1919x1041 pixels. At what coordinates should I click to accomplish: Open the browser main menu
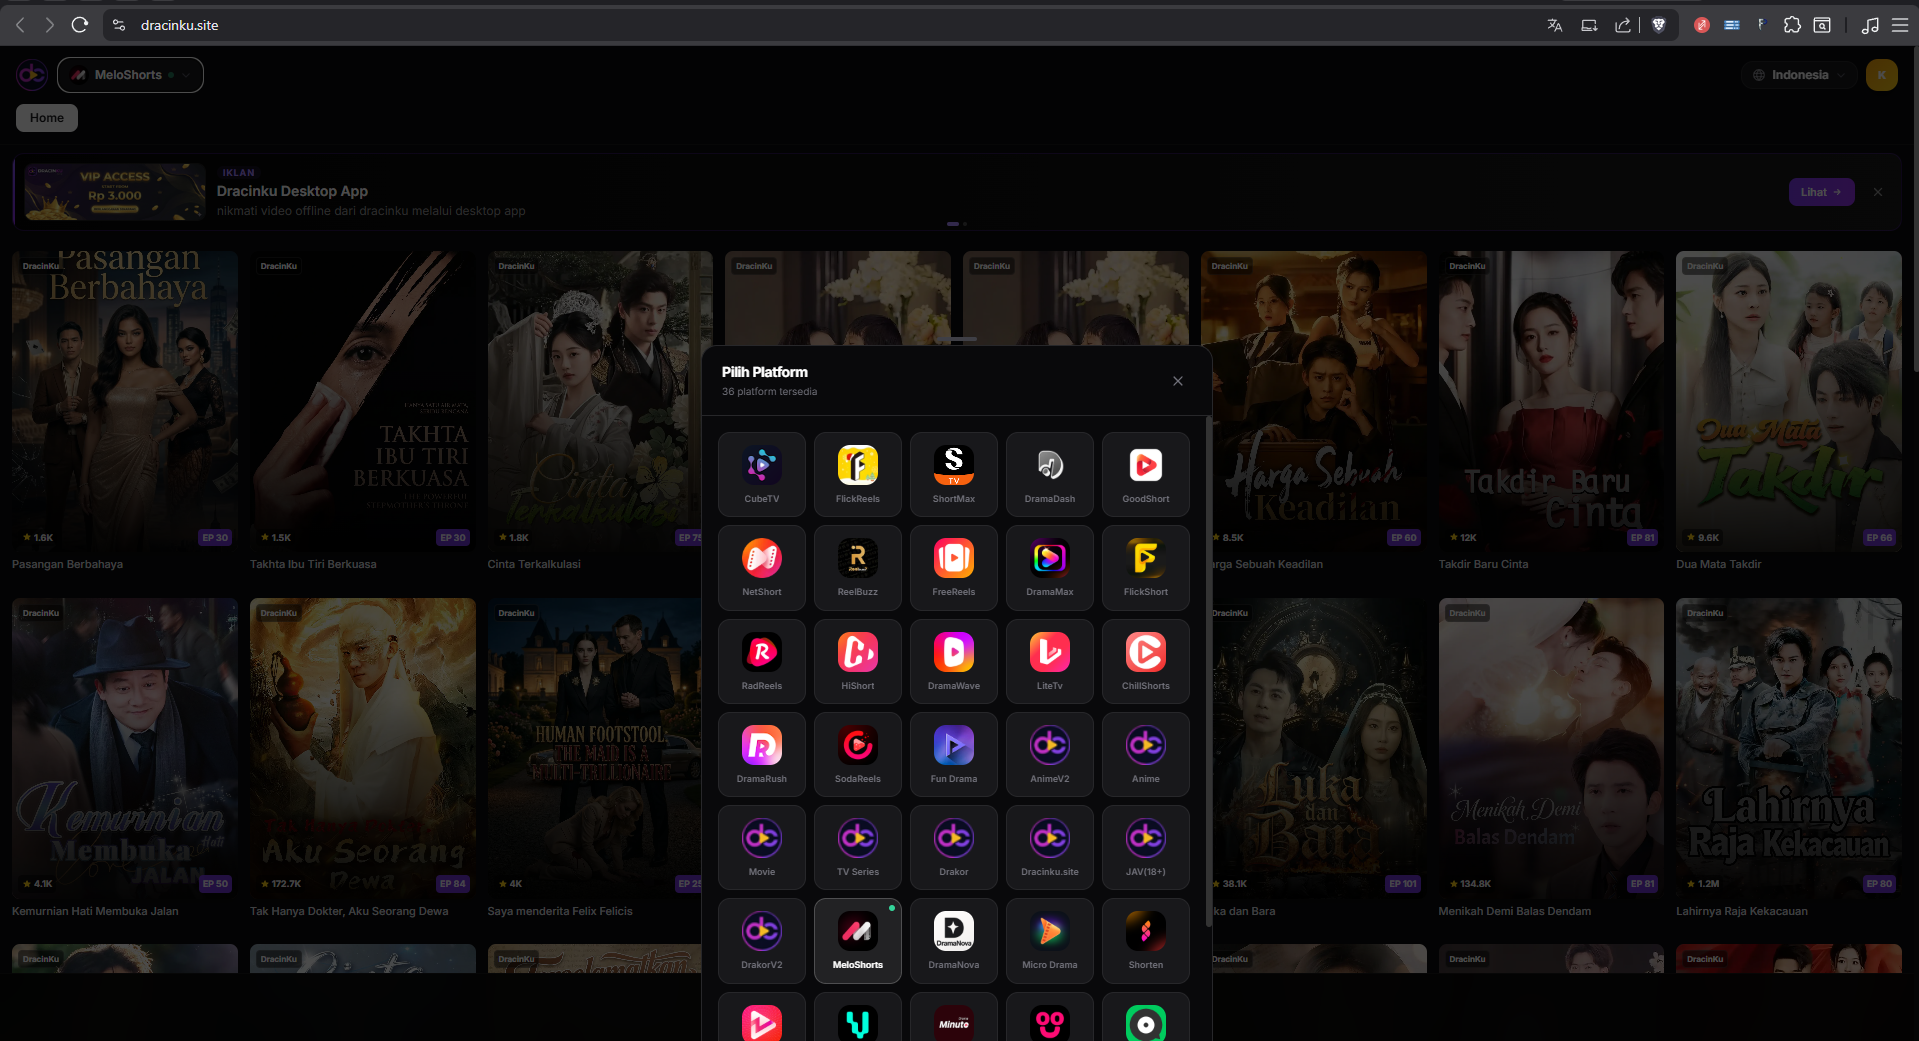point(1900,25)
